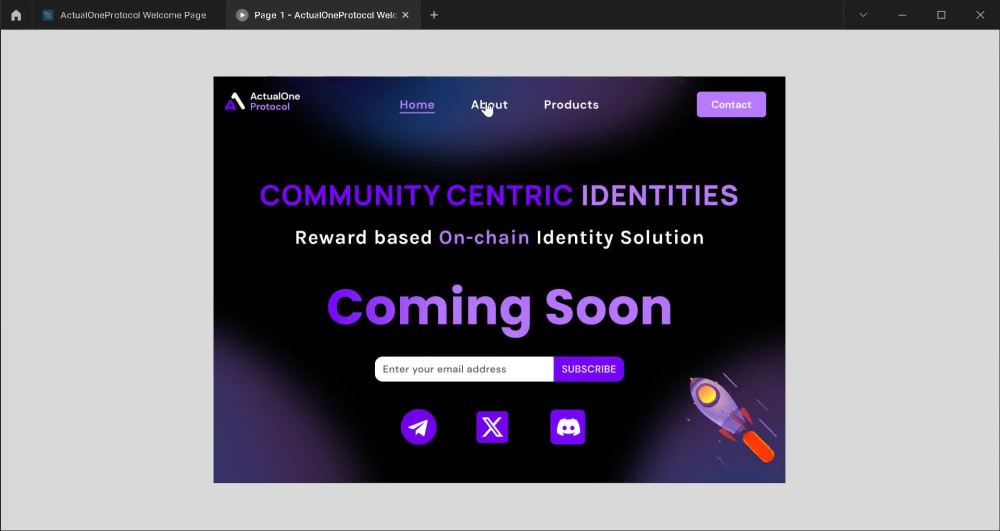Open the Products nav link
This screenshot has width=1000, height=531.
[x=571, y=105]
